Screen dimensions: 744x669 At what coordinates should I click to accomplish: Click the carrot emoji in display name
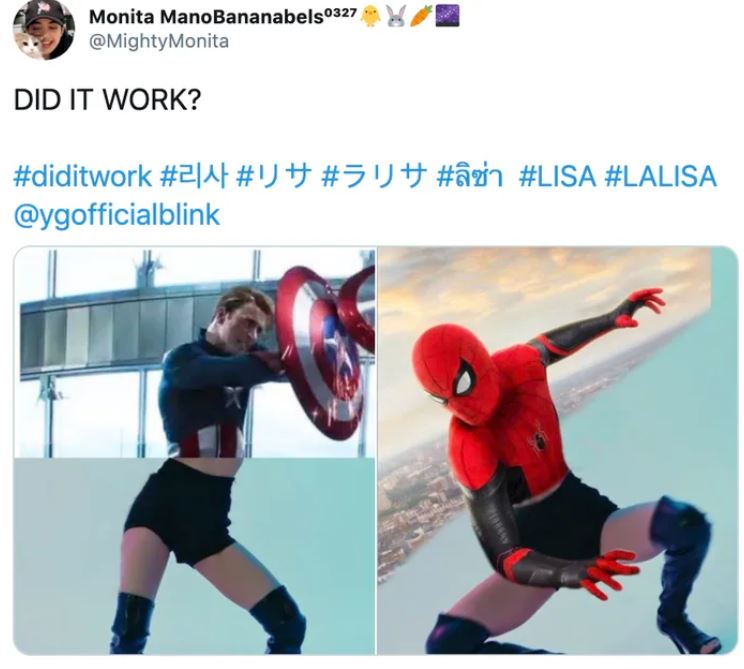421,16
